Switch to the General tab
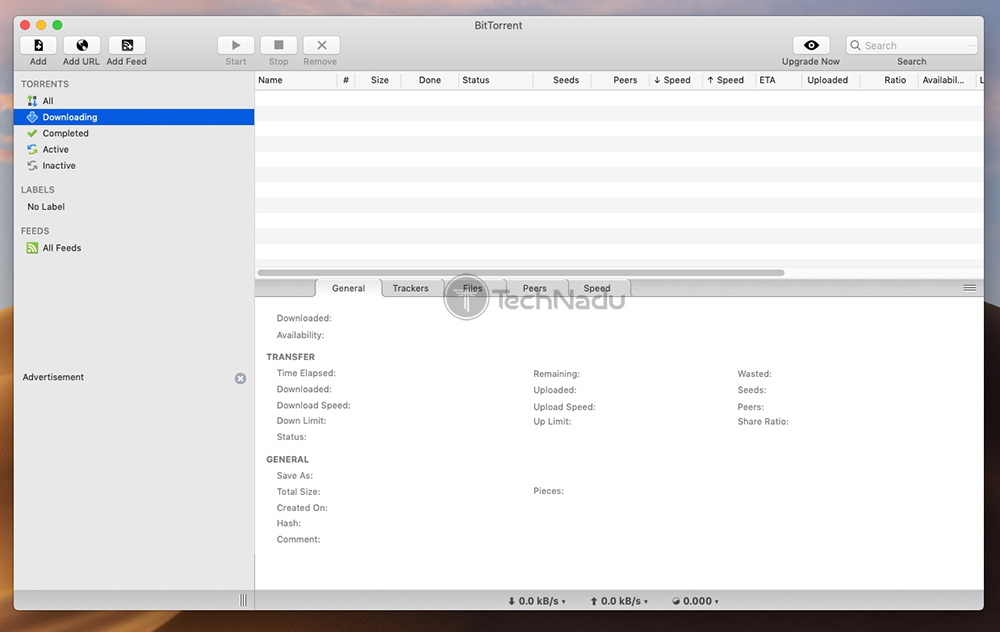This screenshot has height=632, width=1000. tap(348, 288)
